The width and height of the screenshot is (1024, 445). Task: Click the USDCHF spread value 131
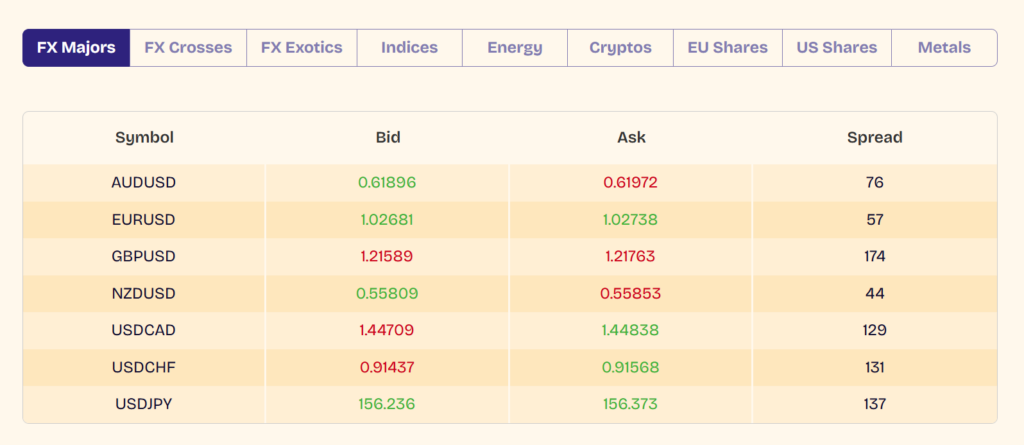pos(874,367)
